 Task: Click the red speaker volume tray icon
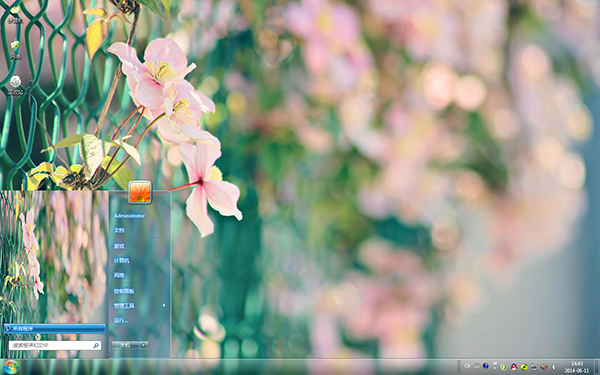544,367
